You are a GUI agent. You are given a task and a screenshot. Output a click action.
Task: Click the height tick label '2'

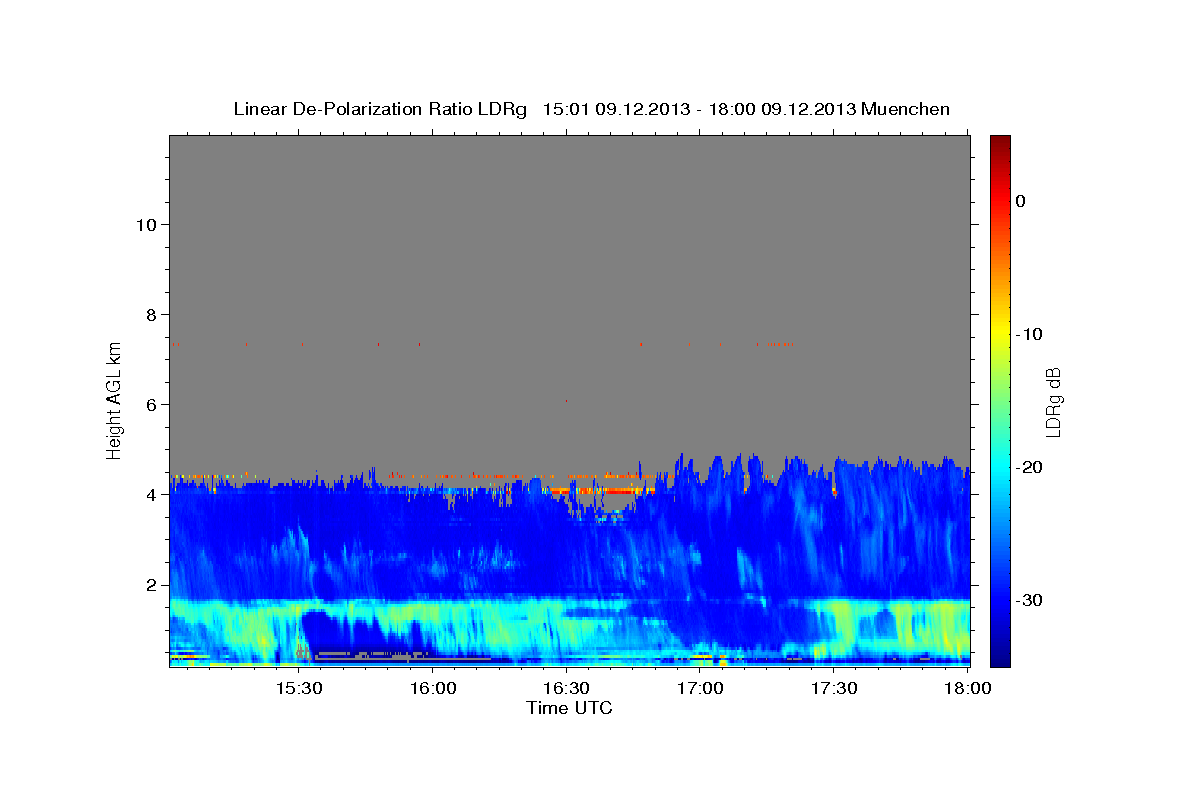149,584
